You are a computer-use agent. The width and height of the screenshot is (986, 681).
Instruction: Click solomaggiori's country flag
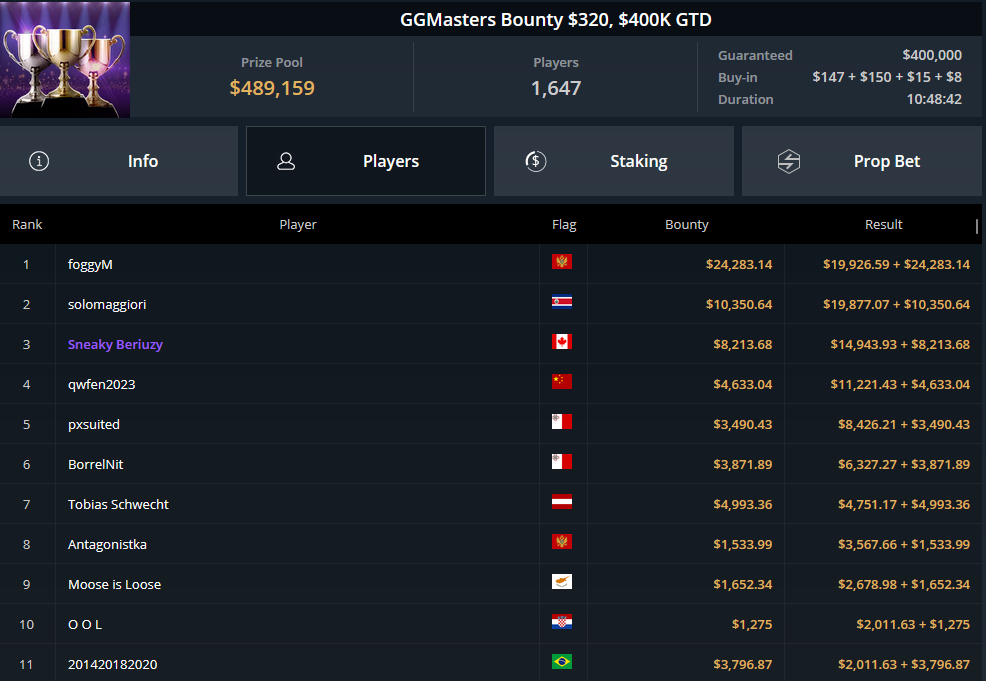point(562,302)
